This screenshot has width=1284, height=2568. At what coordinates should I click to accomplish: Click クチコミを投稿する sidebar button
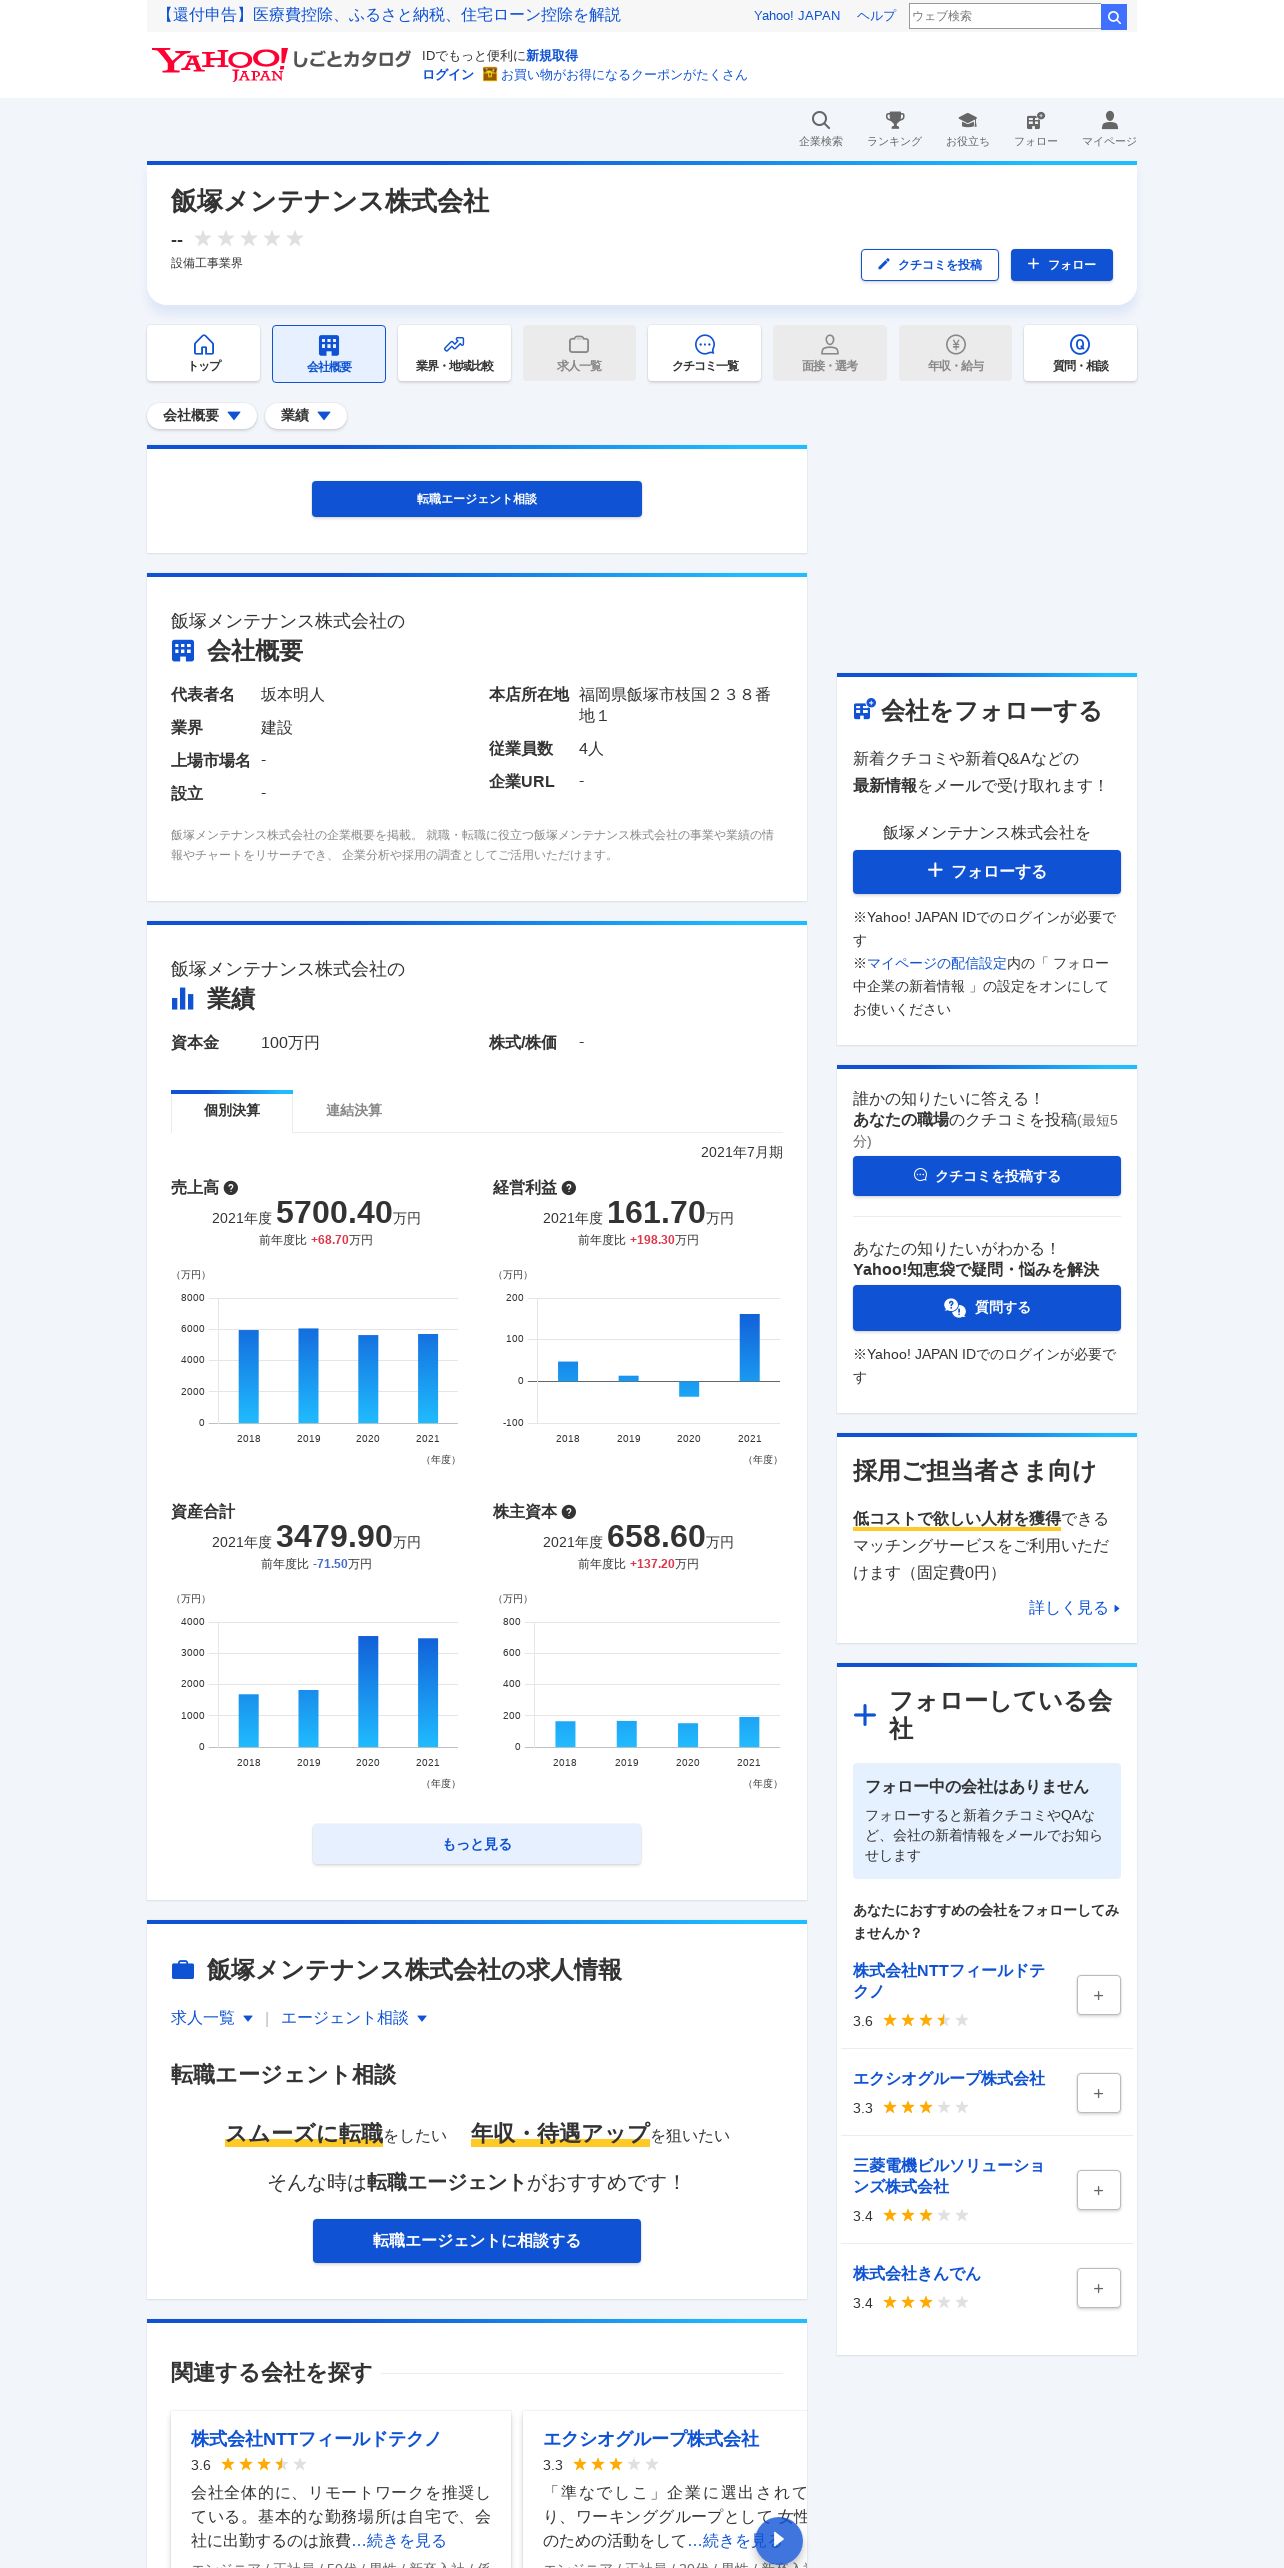986,1176
